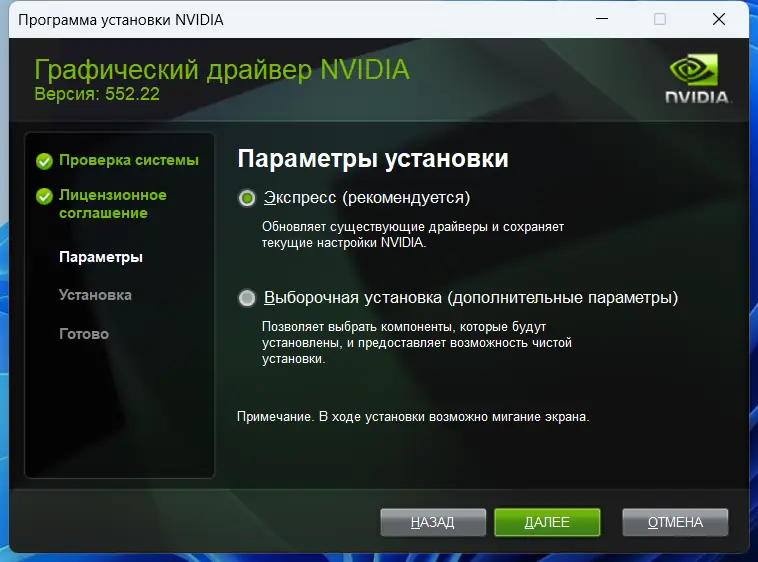The height and width of the screenshot is (562, 758).
Task: Close the NVIDIA installer window
Action: pyautogui.click(x=719, y=19)
